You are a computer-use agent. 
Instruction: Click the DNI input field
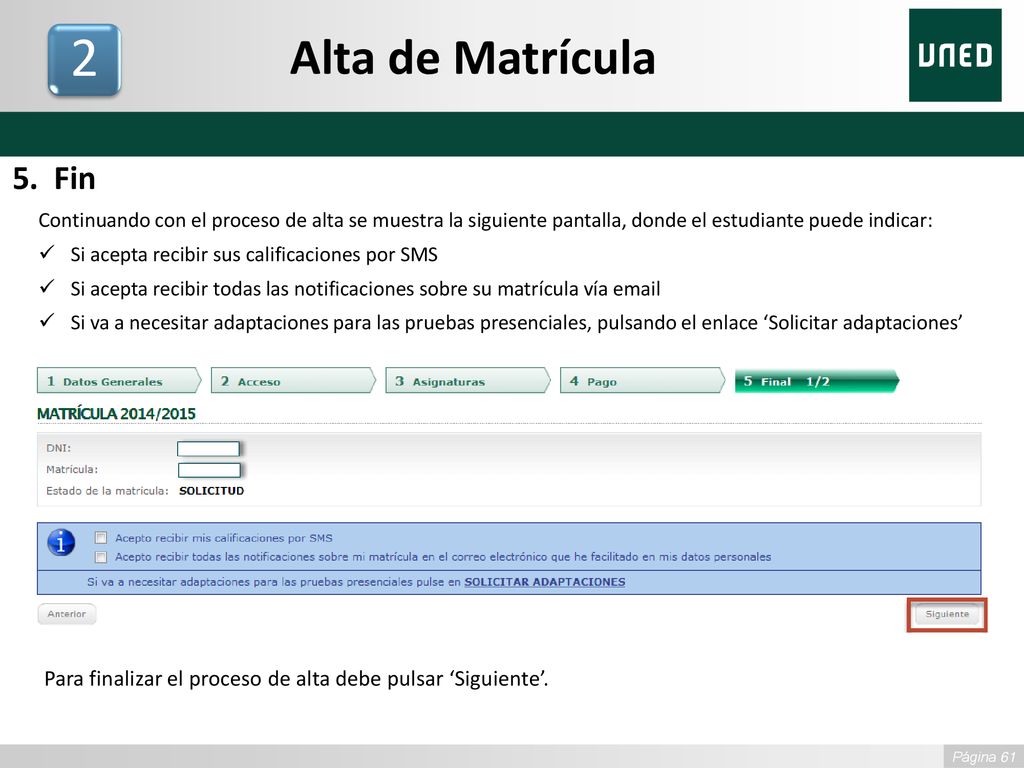(208, 449)
